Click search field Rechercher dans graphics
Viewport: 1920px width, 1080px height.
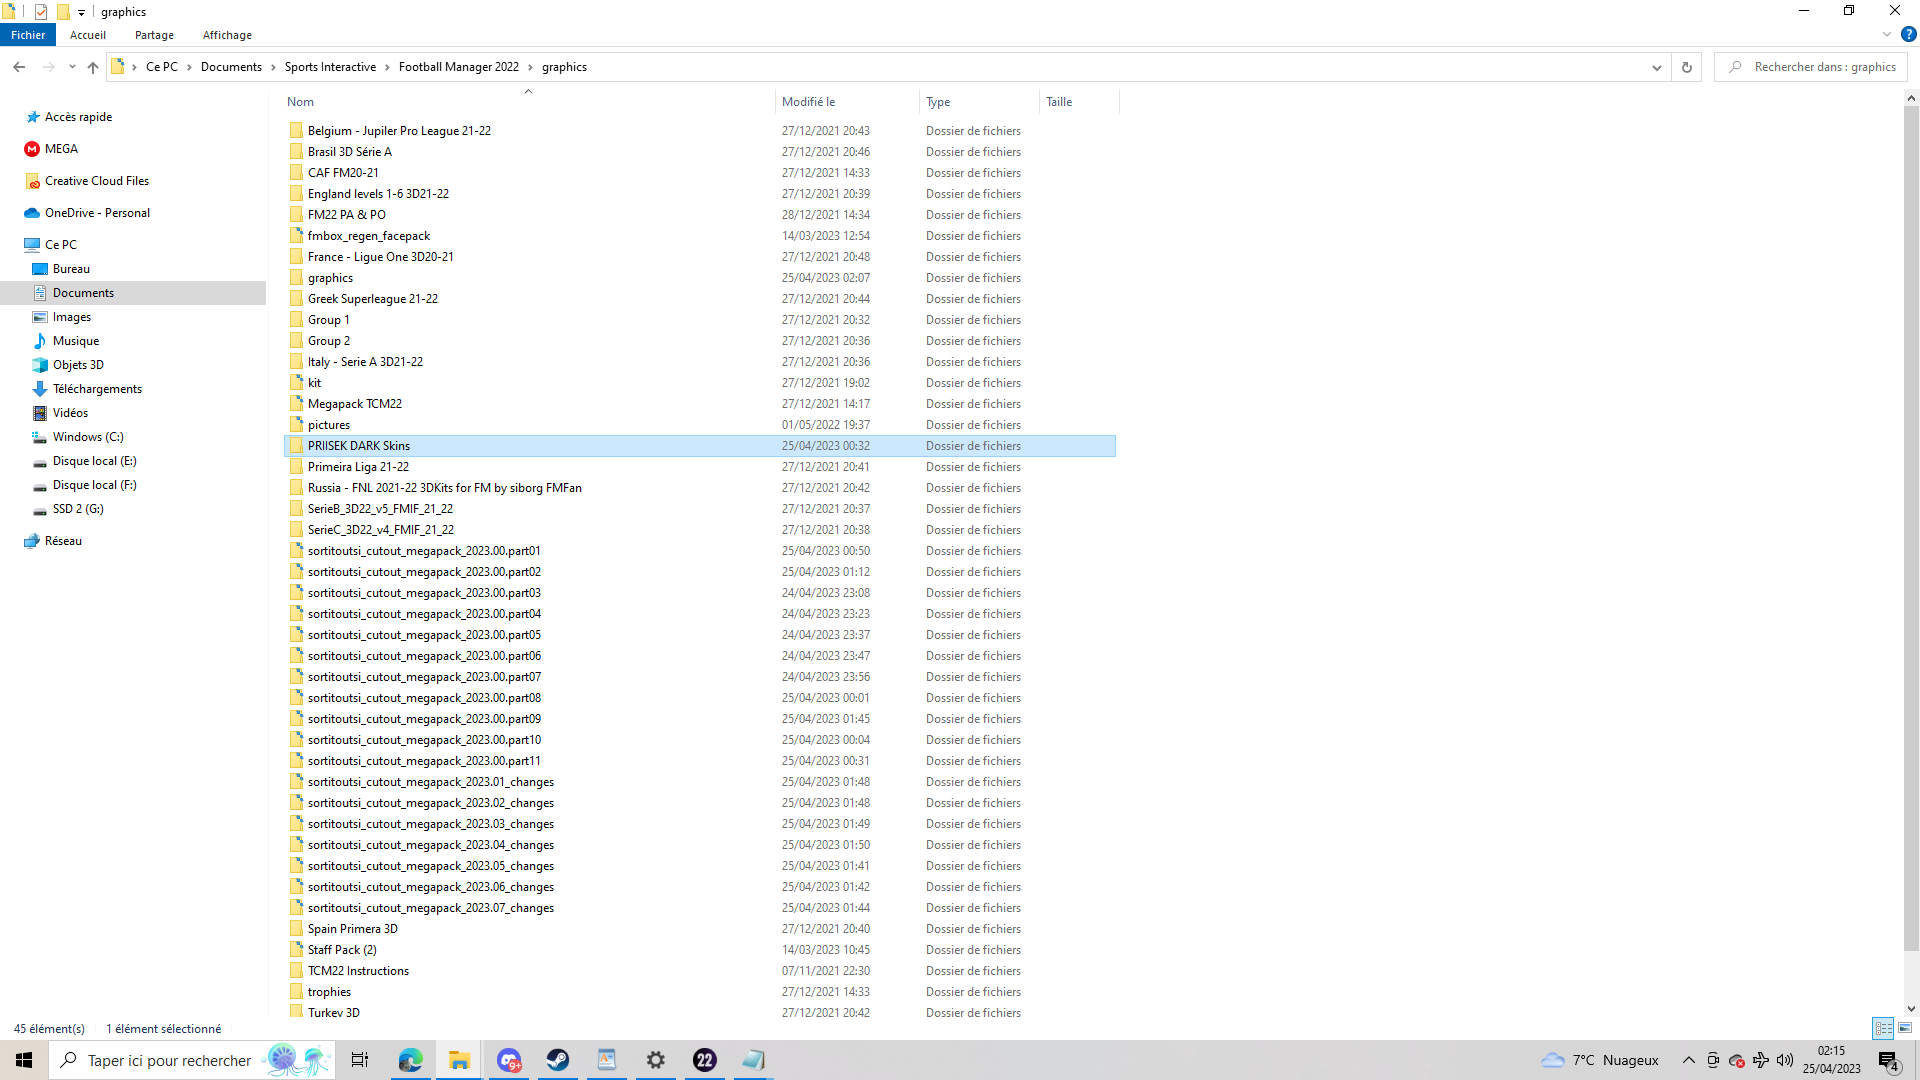point(1811,67)
